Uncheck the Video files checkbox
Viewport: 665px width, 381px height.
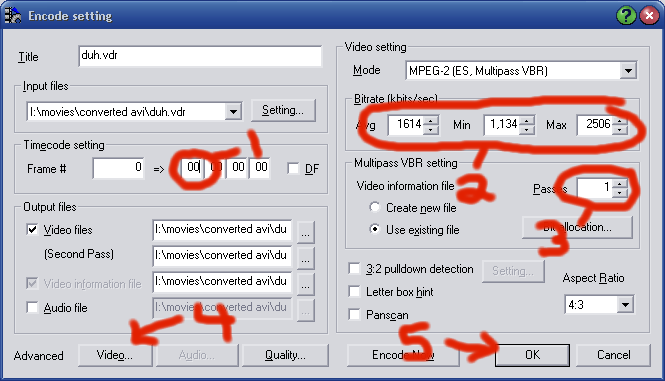[x=32, y=230]
